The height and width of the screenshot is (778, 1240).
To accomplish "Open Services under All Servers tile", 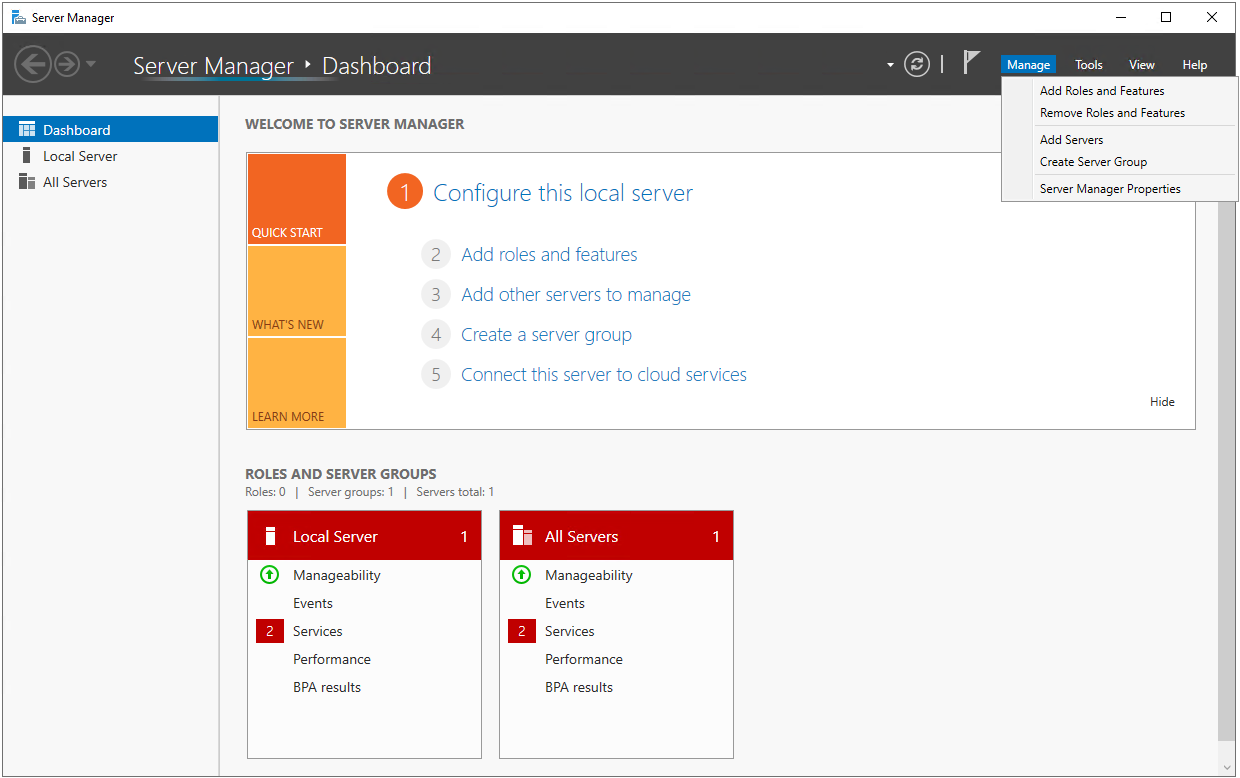I will (x=570, y=631).
